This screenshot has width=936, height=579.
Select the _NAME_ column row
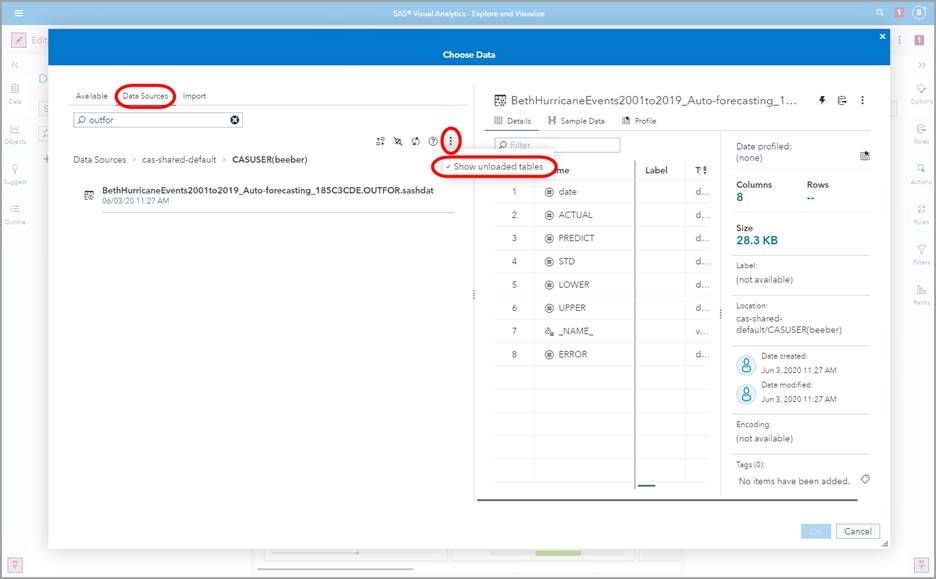point(602,331)
